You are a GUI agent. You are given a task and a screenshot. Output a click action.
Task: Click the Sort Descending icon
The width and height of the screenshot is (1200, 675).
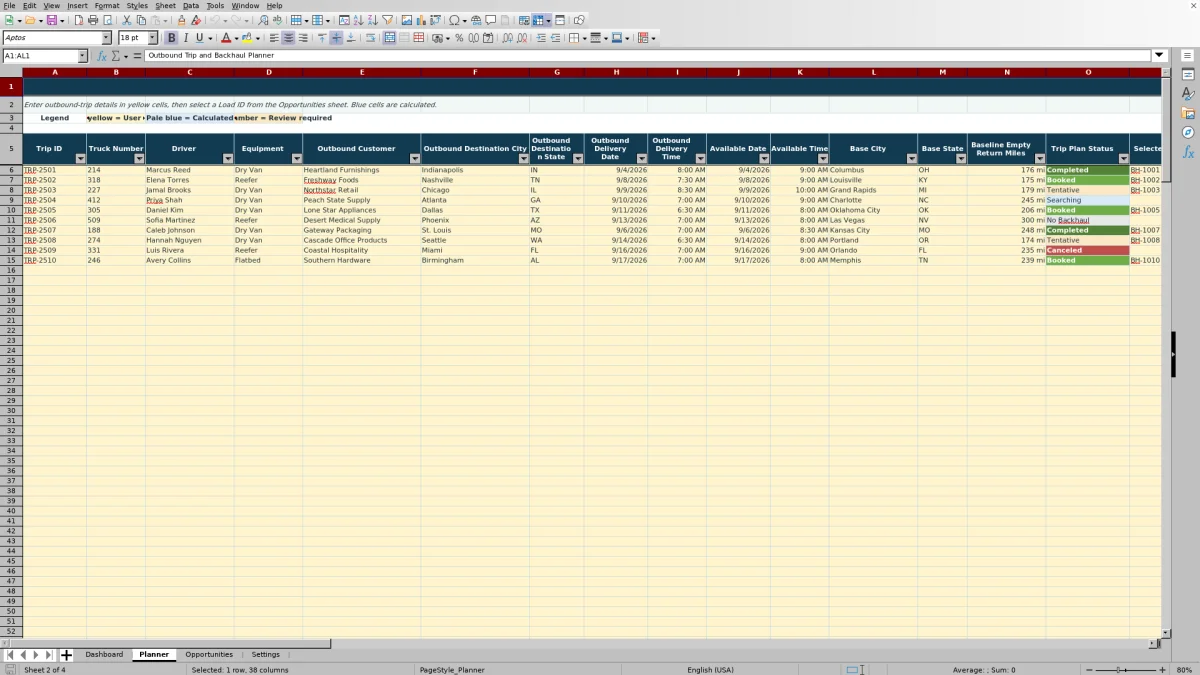372,20
